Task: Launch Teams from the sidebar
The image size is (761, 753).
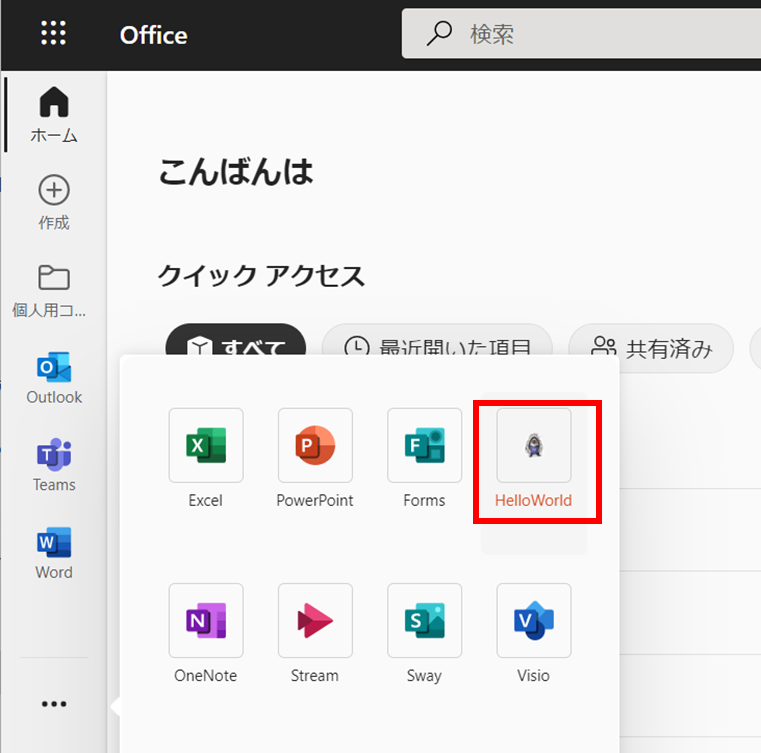Action: pos(54,465)
